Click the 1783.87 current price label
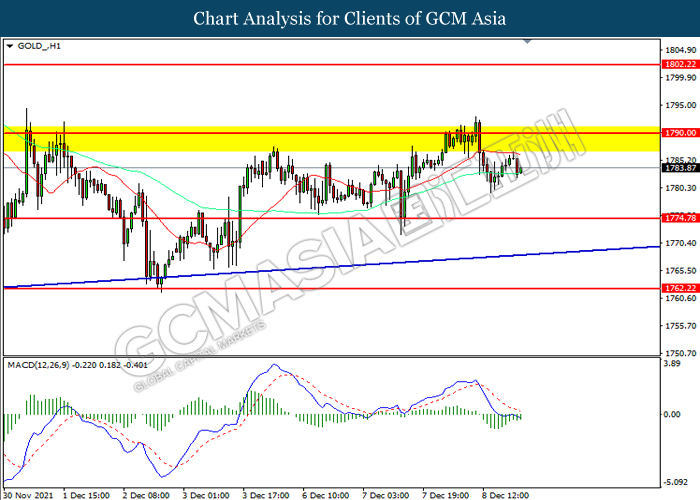 (681, 168)
